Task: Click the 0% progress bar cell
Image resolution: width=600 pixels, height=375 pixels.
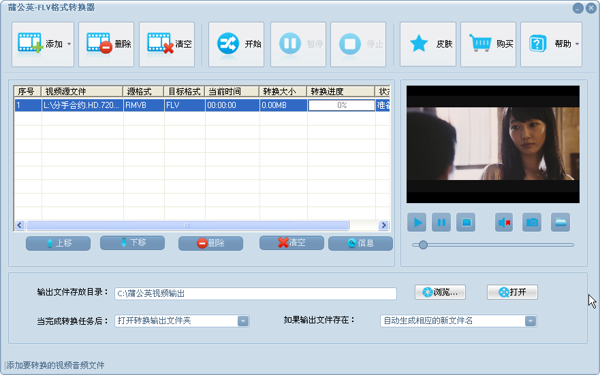Action: pos(341,105)
